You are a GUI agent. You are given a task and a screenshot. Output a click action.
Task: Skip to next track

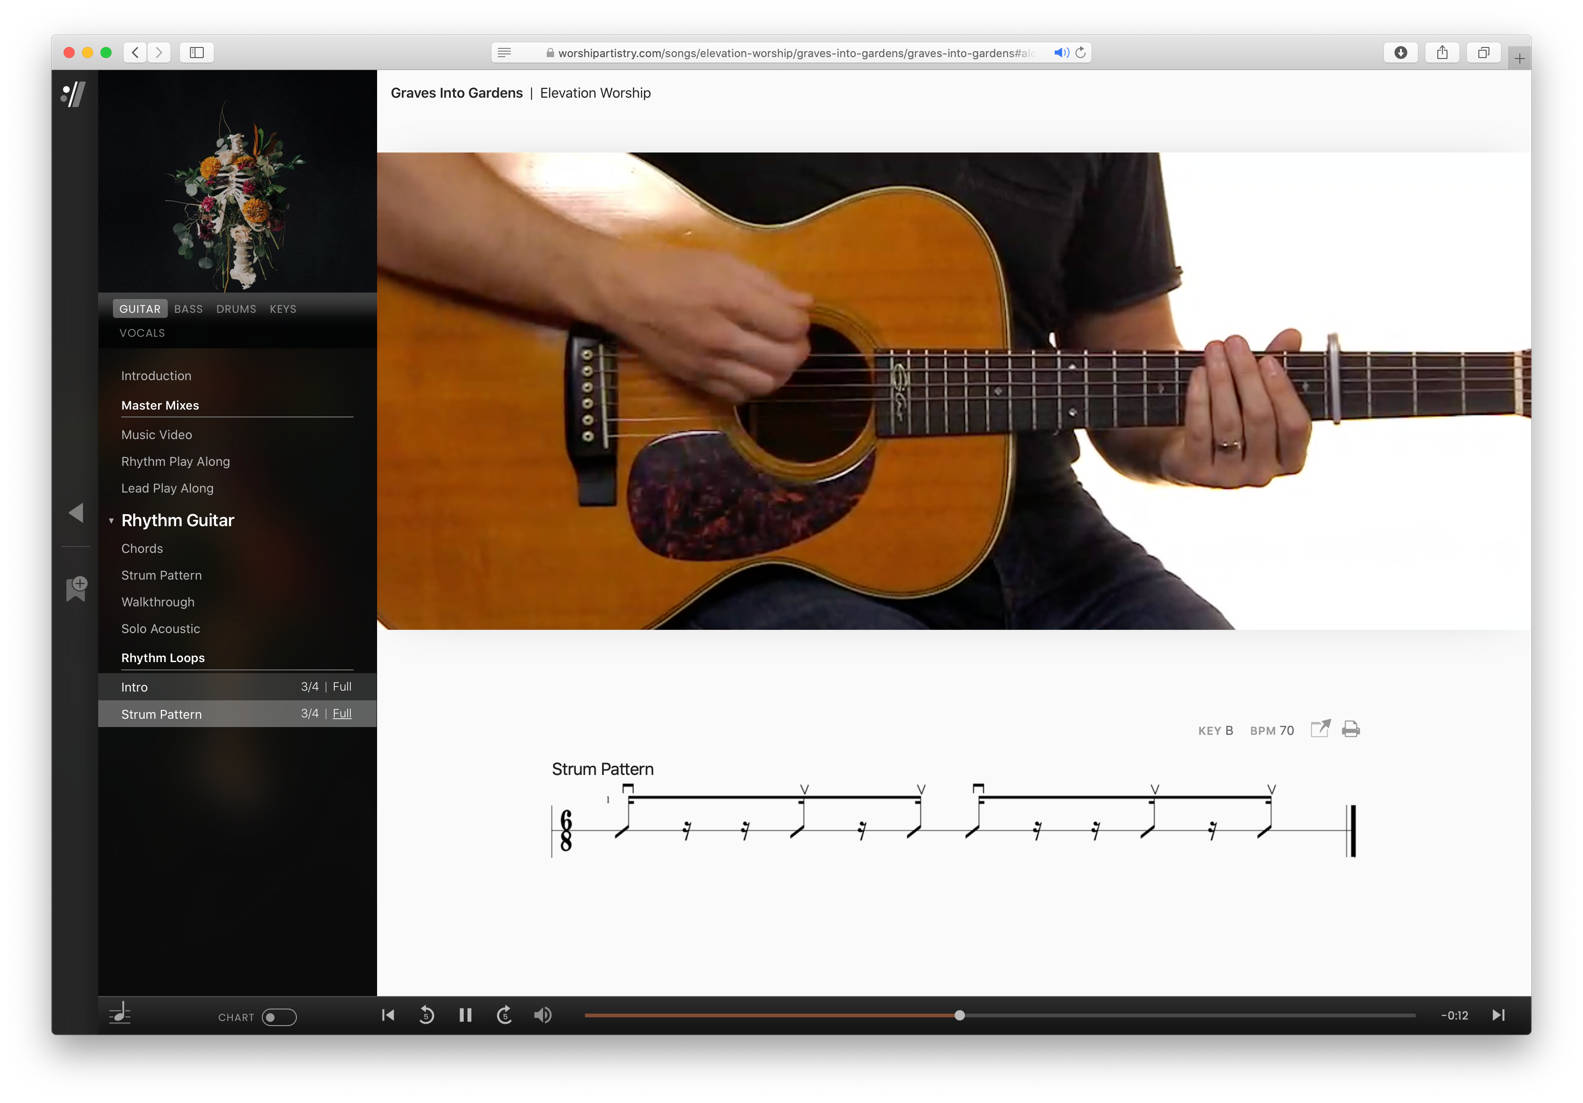click(x=1498, y=1015)
